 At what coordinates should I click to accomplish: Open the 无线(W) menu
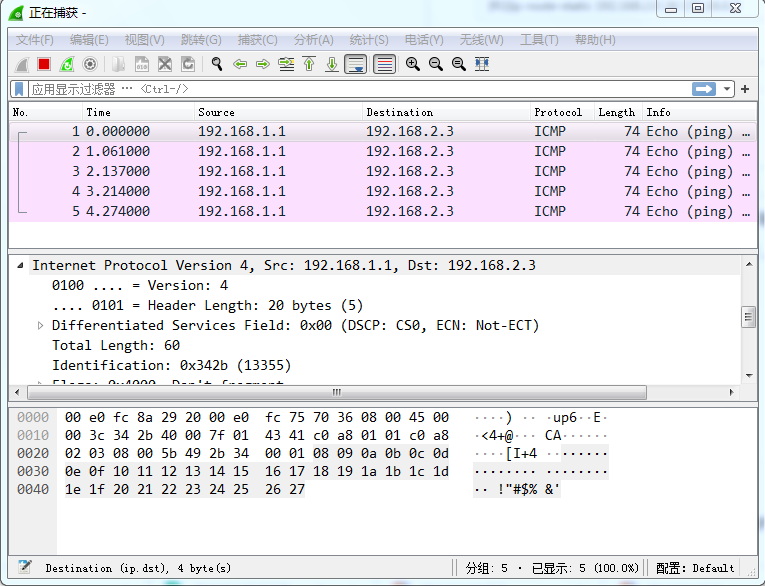481,40
